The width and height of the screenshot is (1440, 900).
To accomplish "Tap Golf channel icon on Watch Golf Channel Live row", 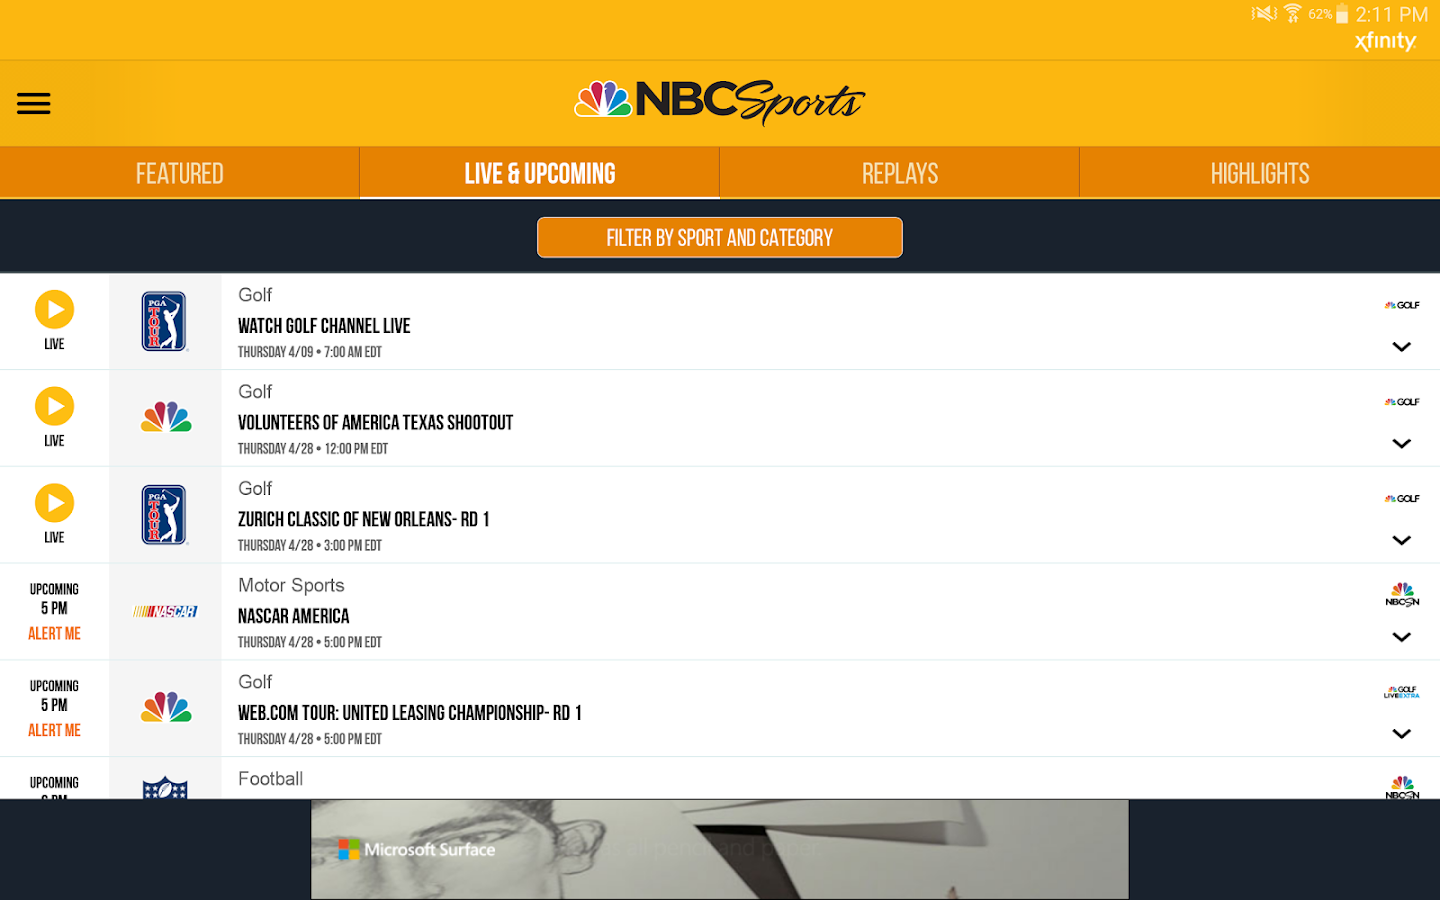I will pos(1402,305).
